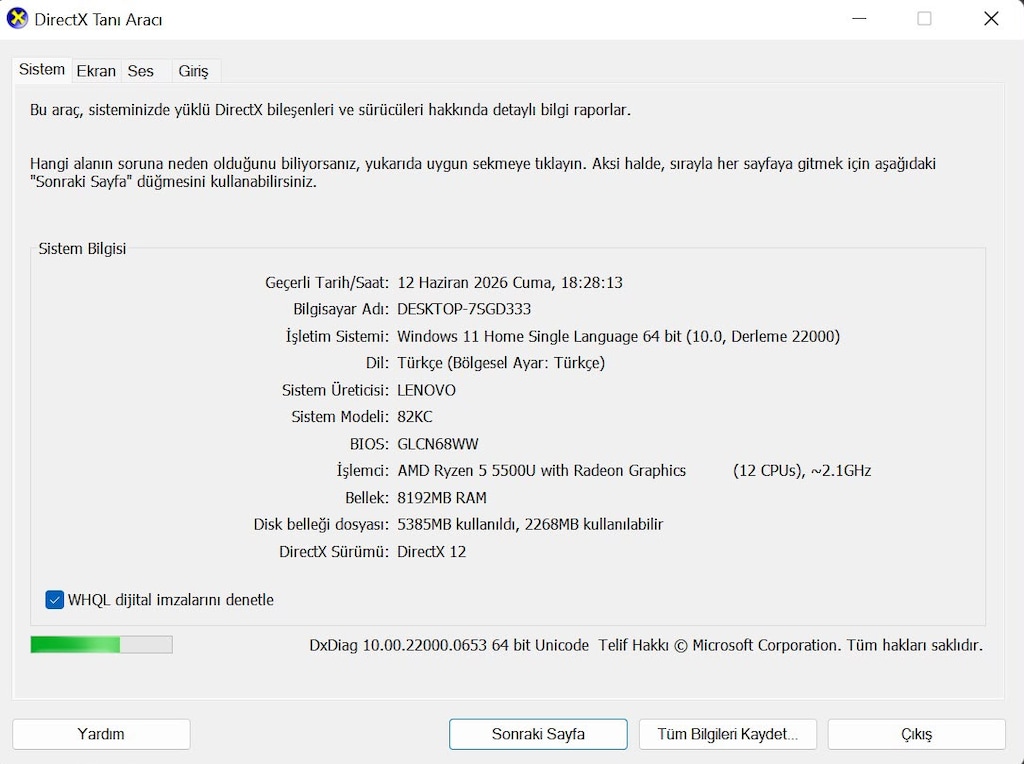Switch to the Sistem tab
Viewport: 1024px width, 764px height.
tap(42, 70)
